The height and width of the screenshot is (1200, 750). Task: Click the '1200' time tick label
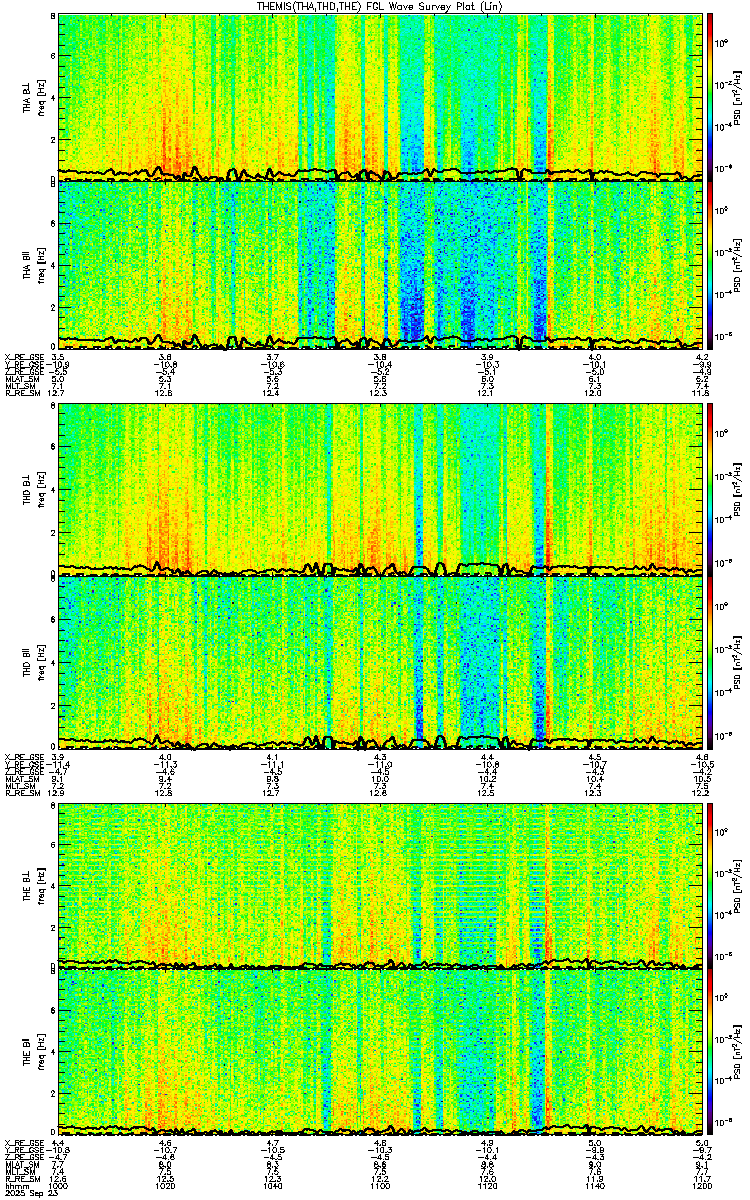pyautogui.click(x=701, y=1187)
